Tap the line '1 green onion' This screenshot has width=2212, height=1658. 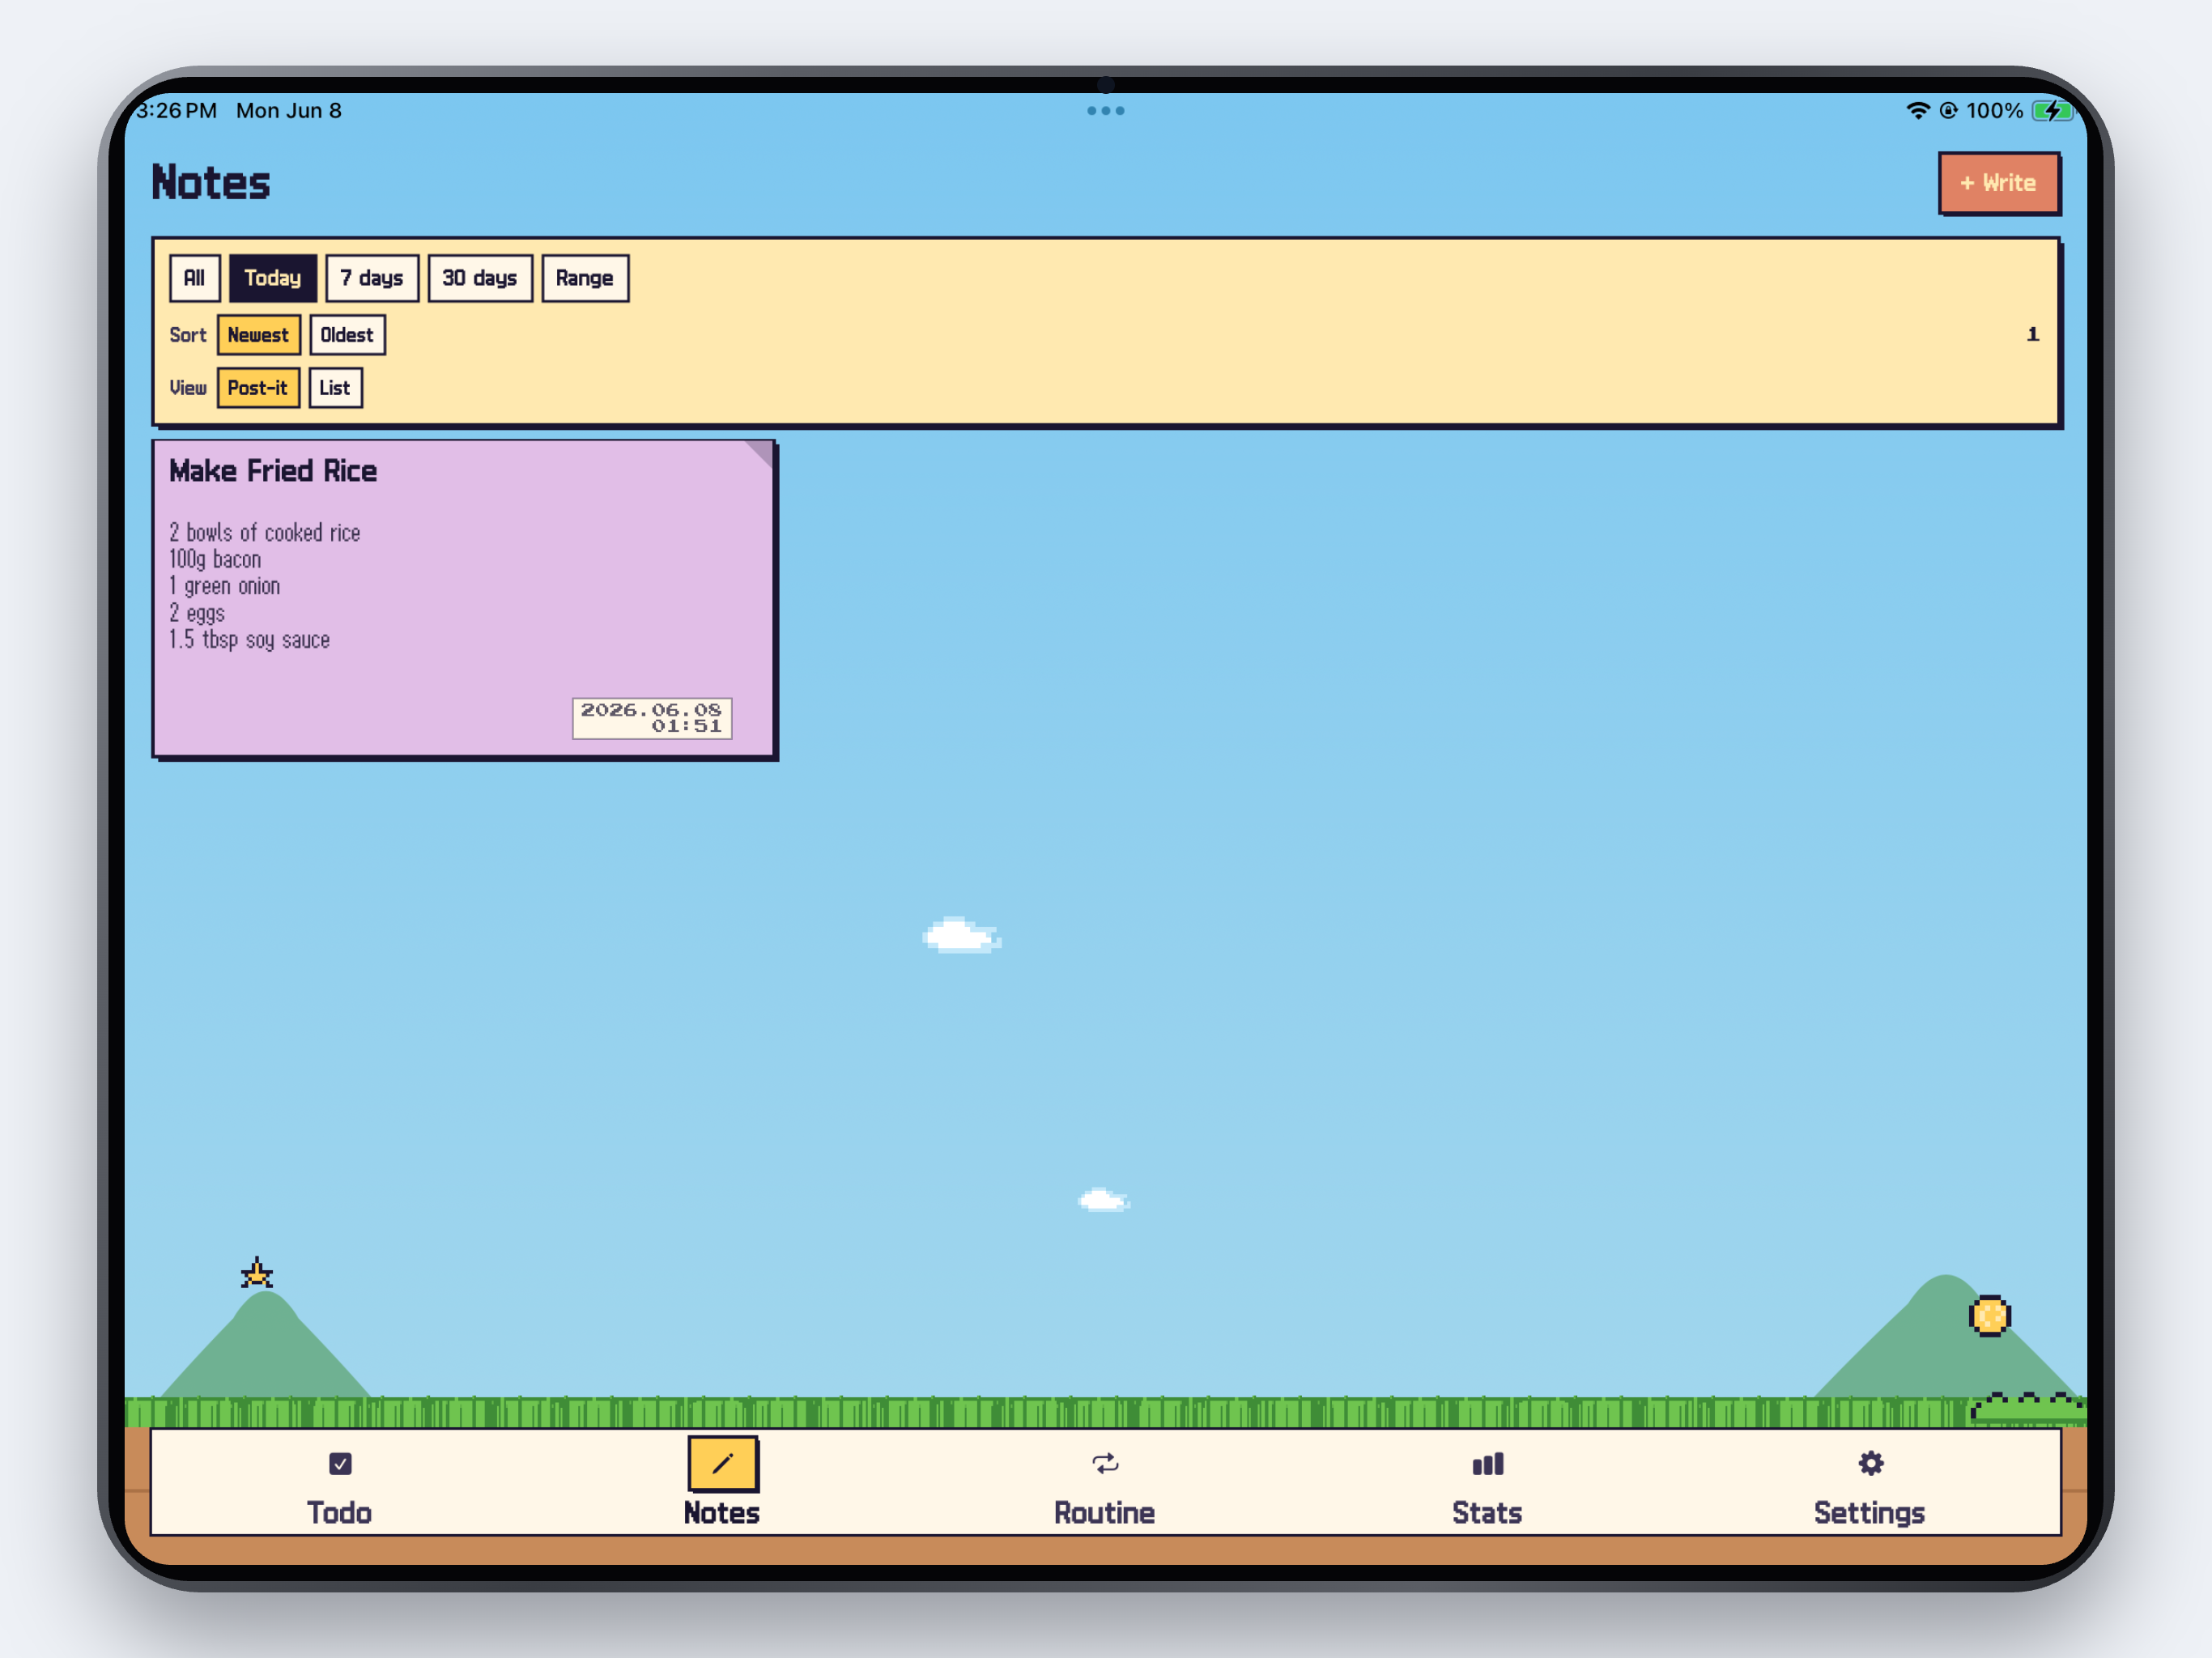tap(225, 586)
